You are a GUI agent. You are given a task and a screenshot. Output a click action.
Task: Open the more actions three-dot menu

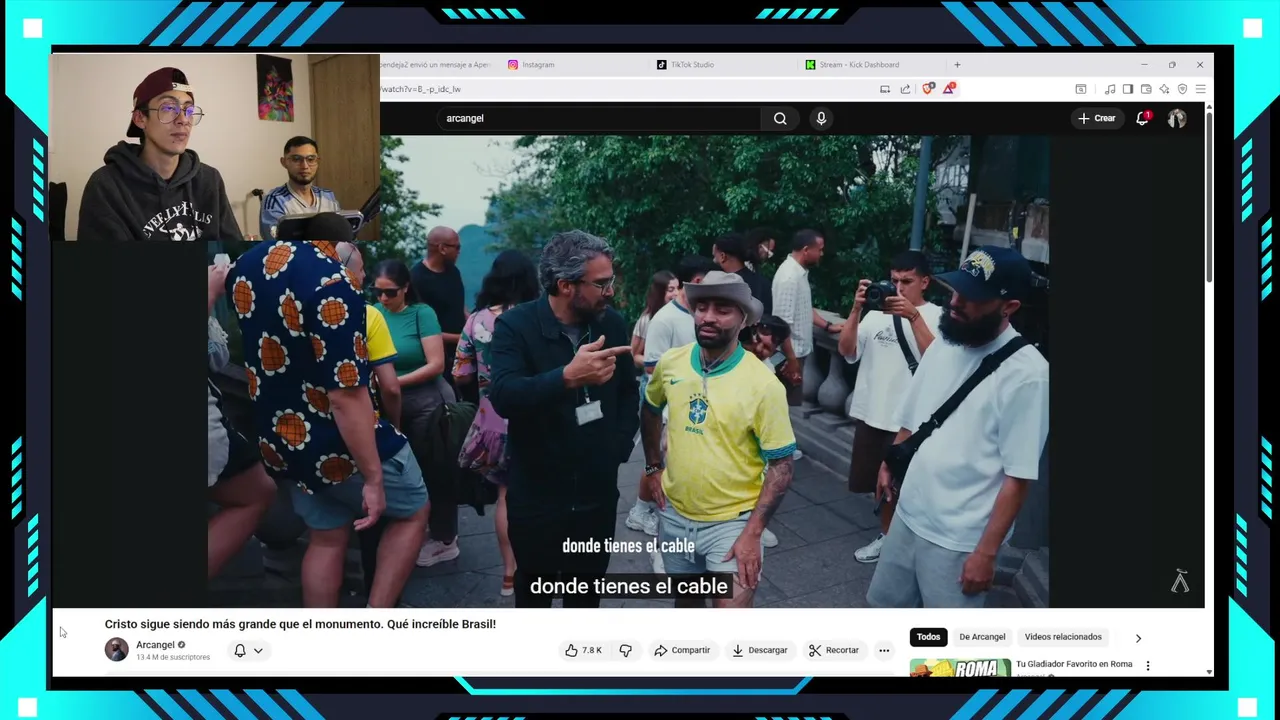coord(884,651)
